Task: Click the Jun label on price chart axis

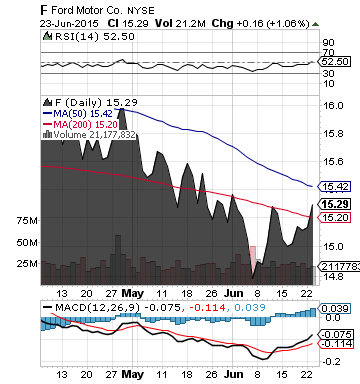Action: coord(233,293)
